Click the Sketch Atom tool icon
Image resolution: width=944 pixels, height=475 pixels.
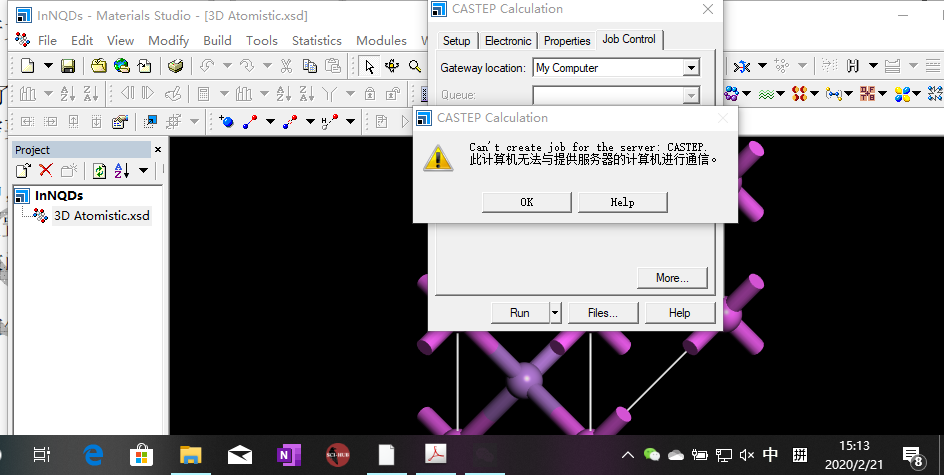click(x=226, y=122)
